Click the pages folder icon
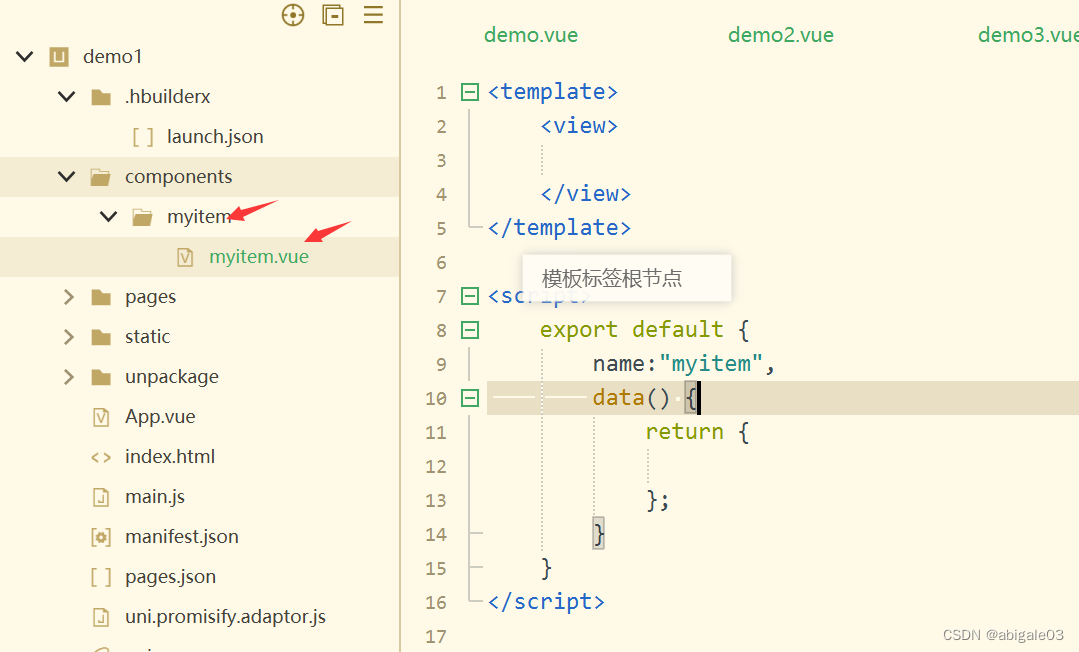 pos(101,297)
